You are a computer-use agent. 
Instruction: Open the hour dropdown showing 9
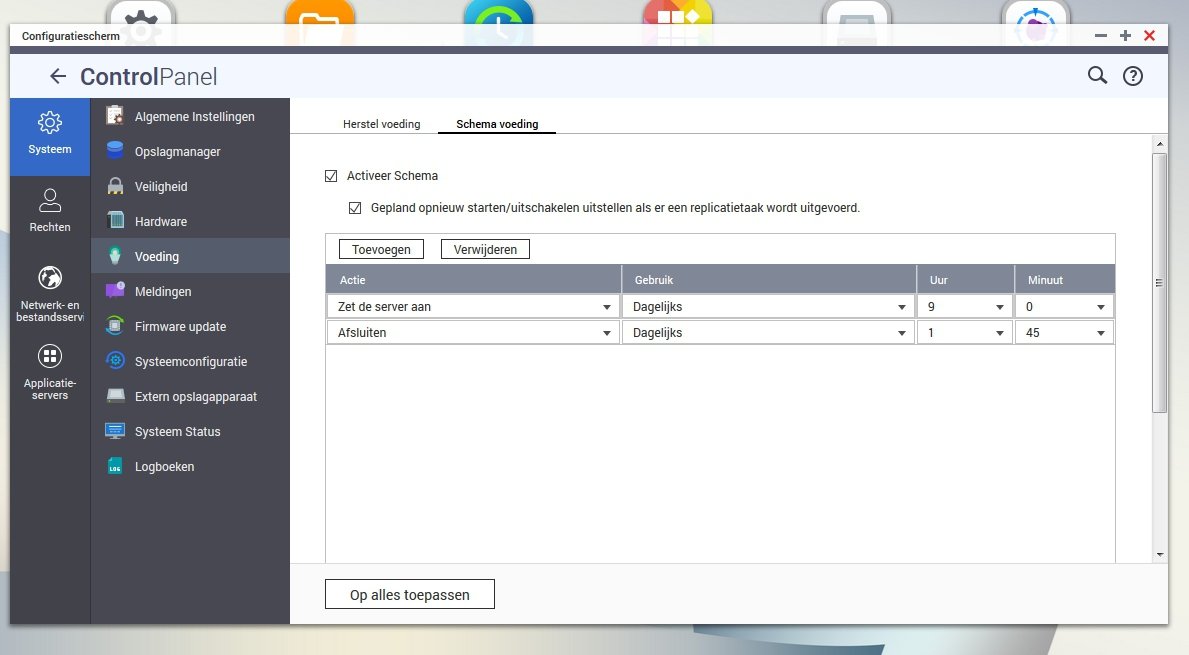(964, 307)
